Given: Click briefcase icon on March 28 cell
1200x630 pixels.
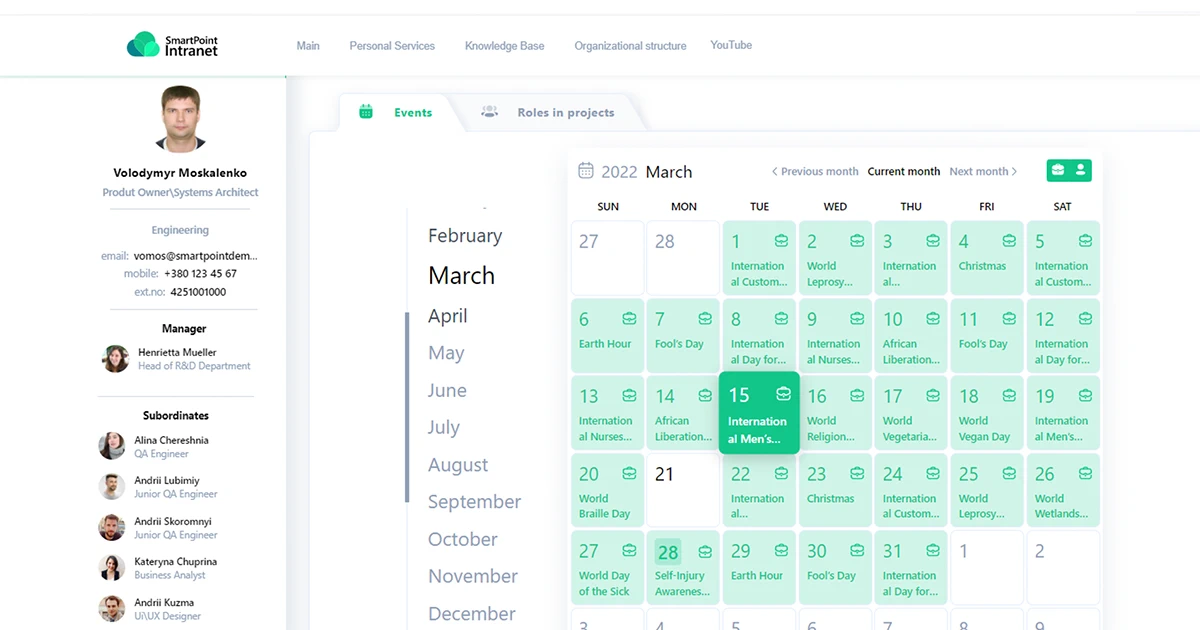Looking at the screenshot, I should tap(705, 551).
